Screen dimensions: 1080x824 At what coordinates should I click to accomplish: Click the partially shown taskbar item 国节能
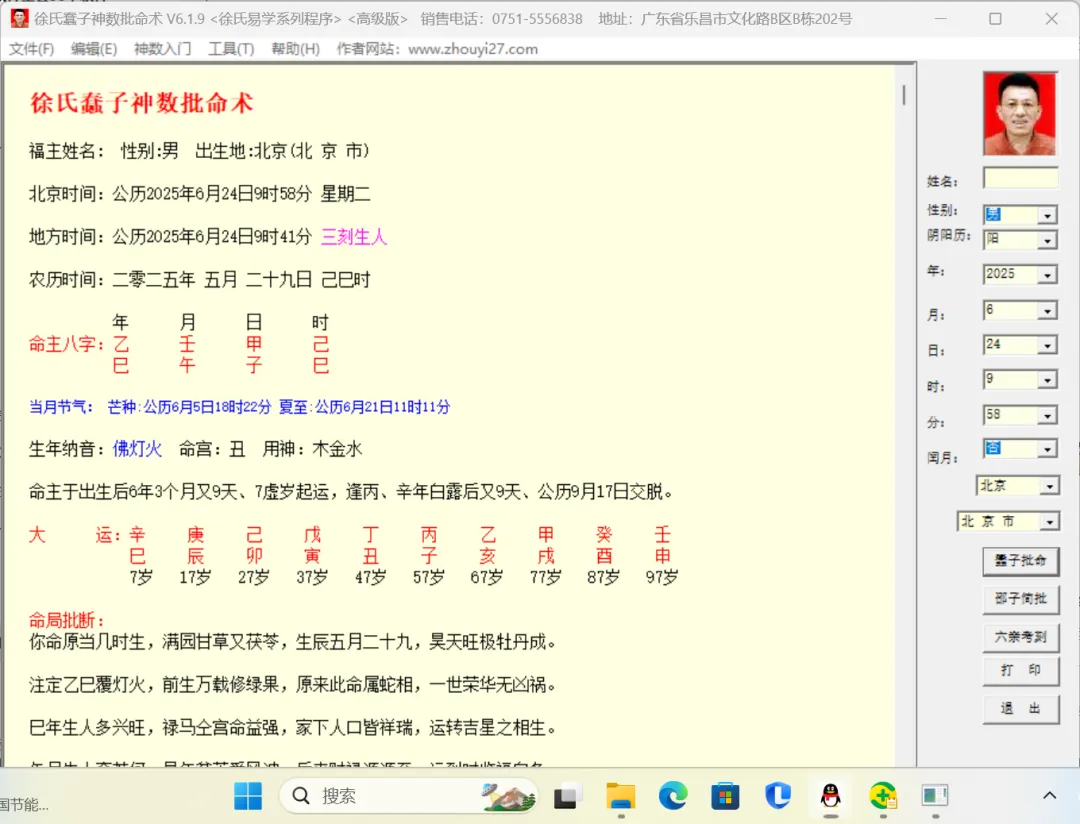pos(24,804)
